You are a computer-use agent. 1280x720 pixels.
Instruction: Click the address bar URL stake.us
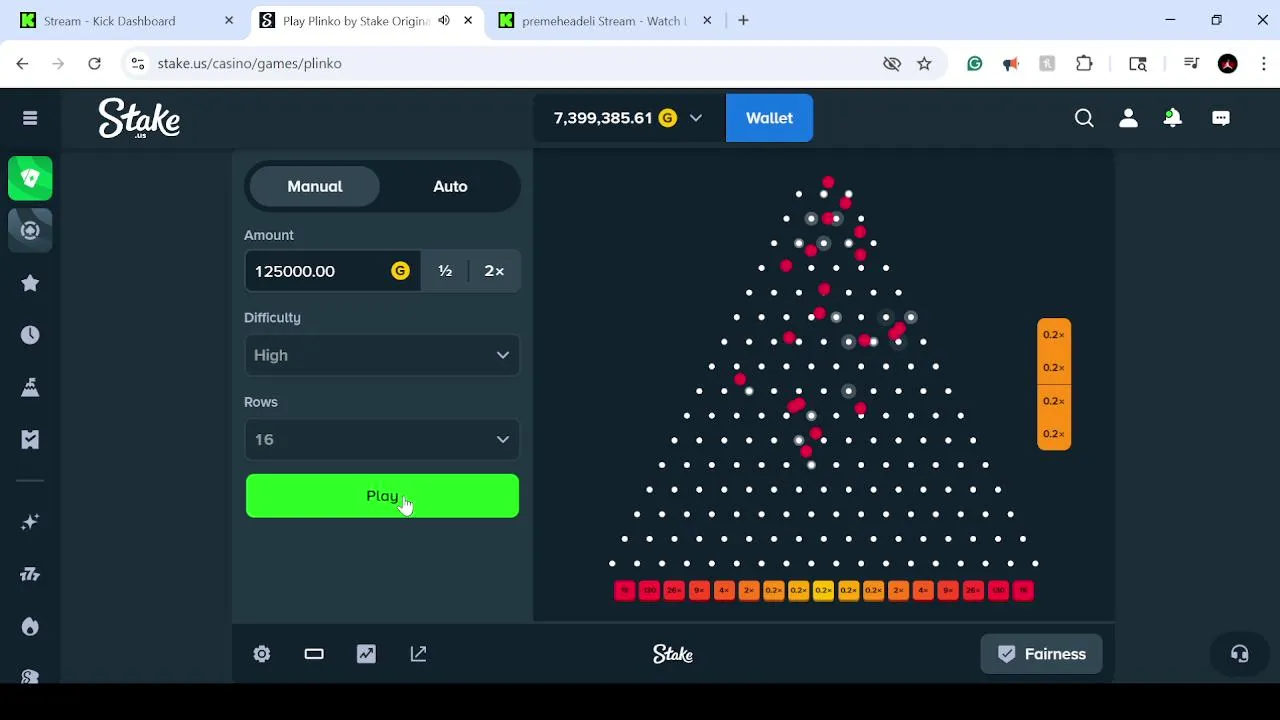tap(250, 63)
